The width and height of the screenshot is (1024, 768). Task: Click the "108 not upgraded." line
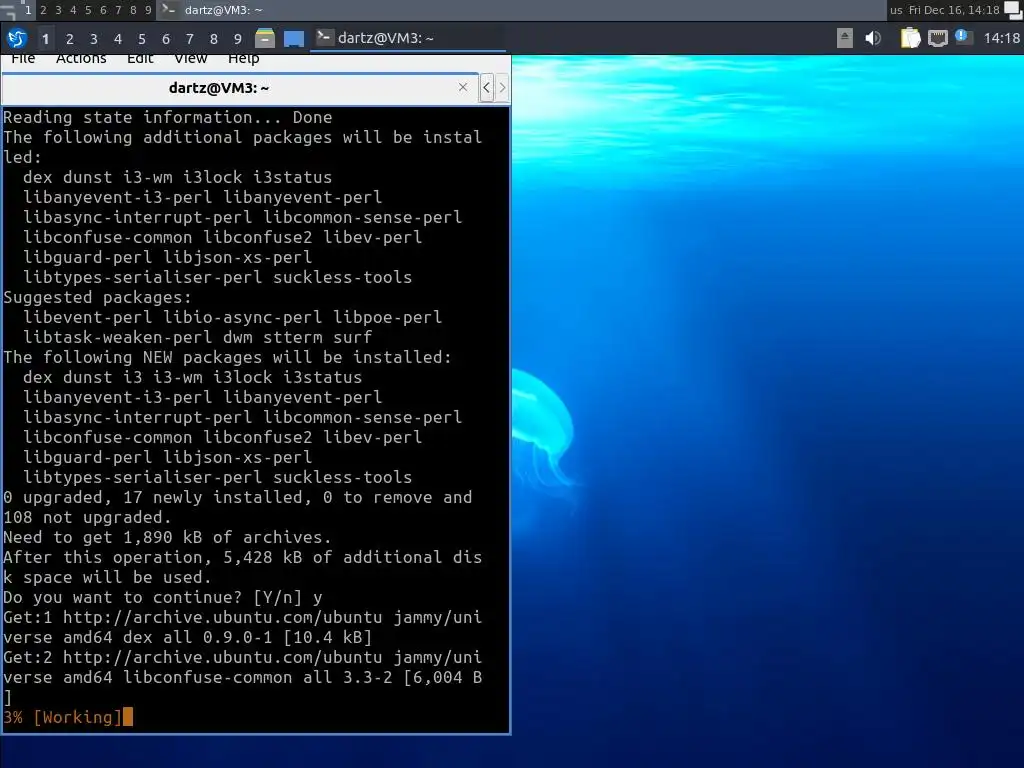pos(88,518)
